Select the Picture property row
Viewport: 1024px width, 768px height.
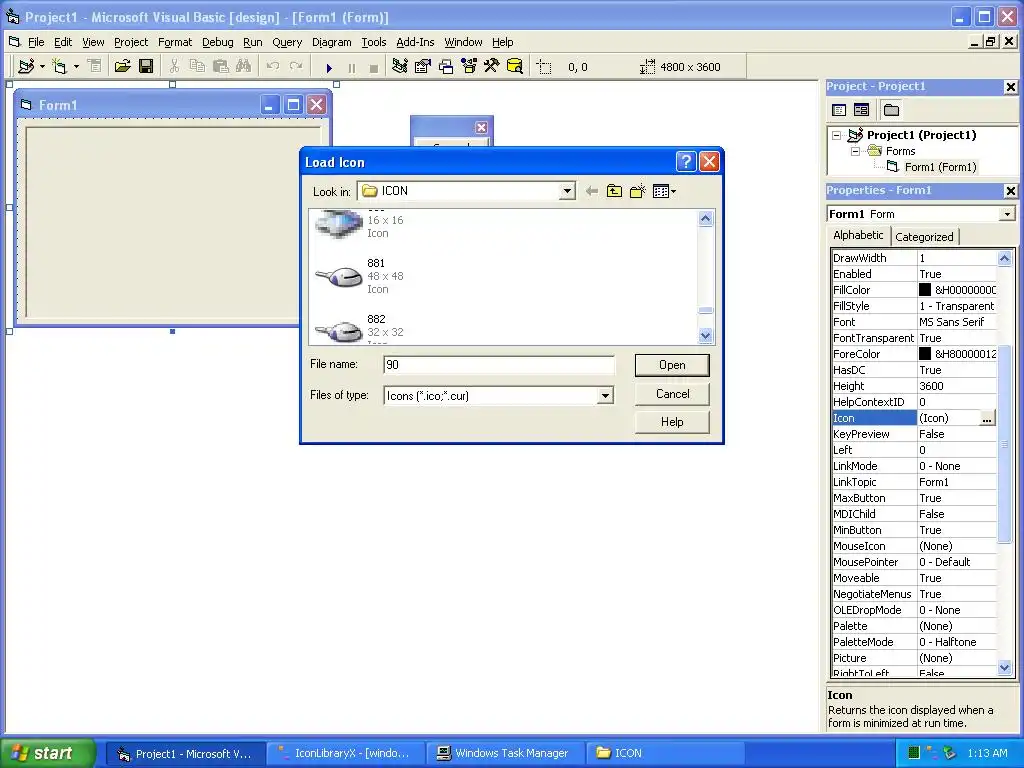coord(914,658)
